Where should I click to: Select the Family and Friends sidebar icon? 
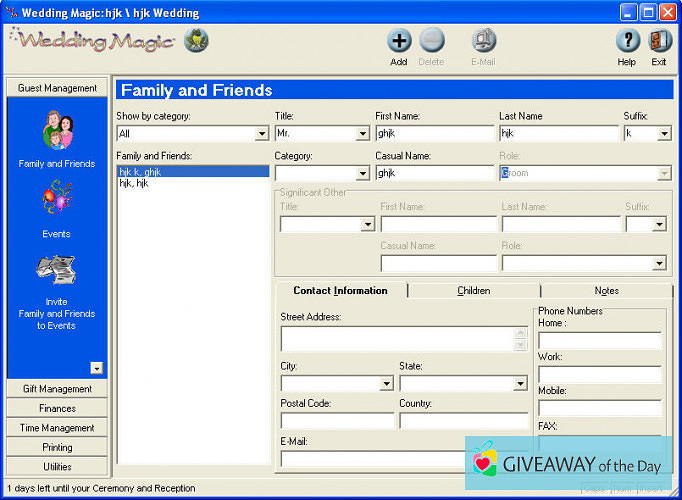(x=57, y=132)
